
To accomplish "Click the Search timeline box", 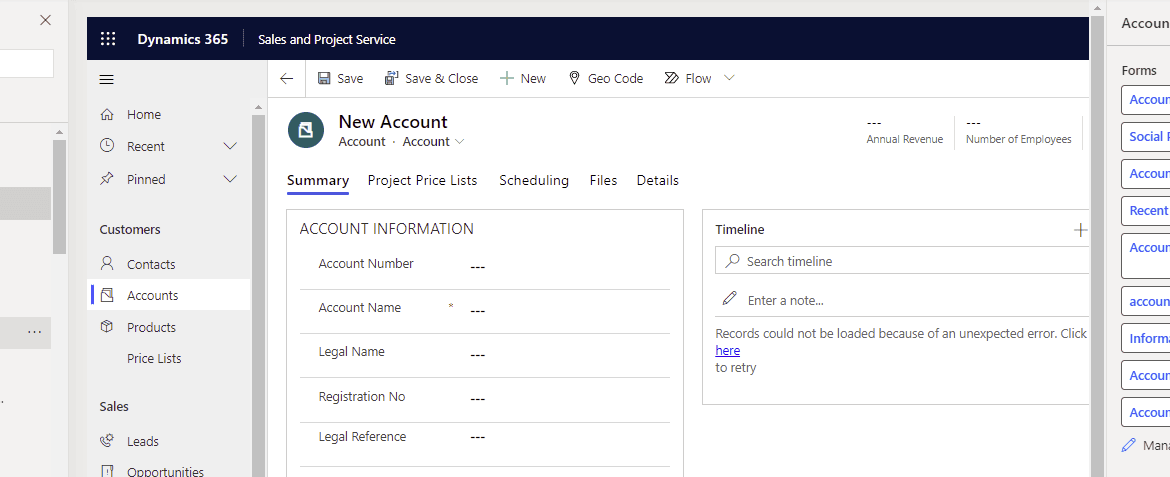I will 901,261.
